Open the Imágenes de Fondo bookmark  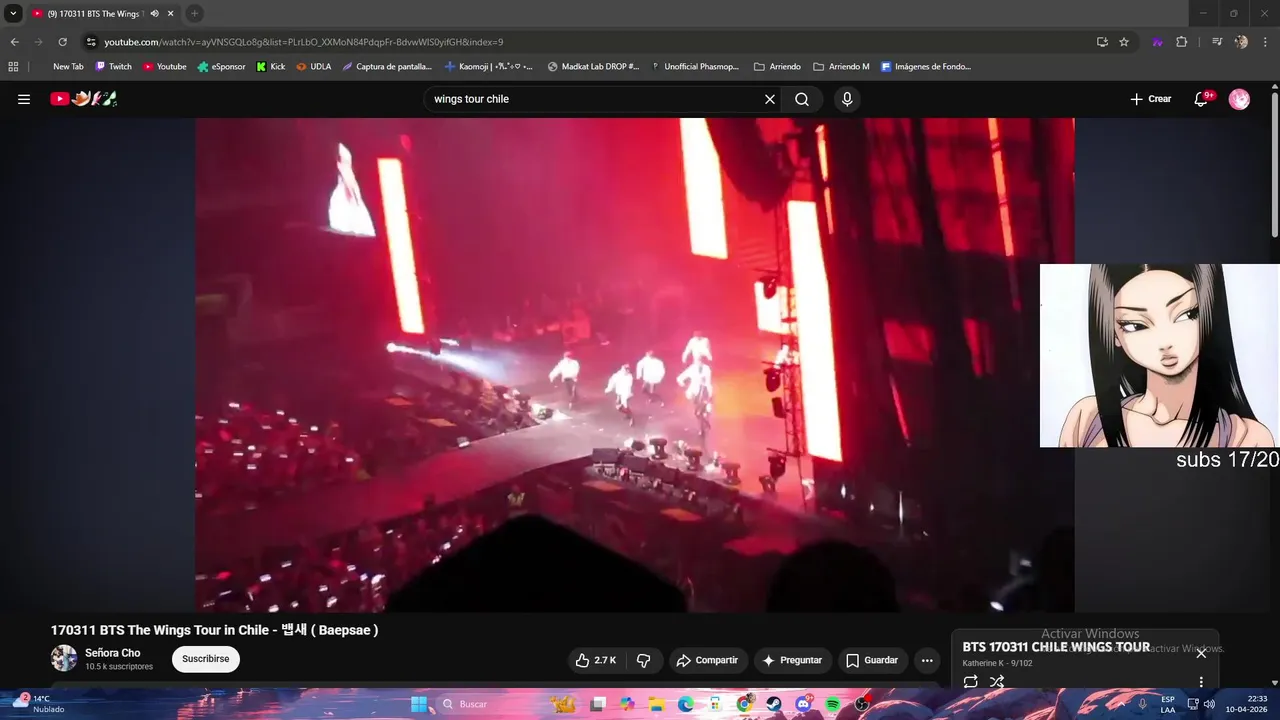coord(926,67)
